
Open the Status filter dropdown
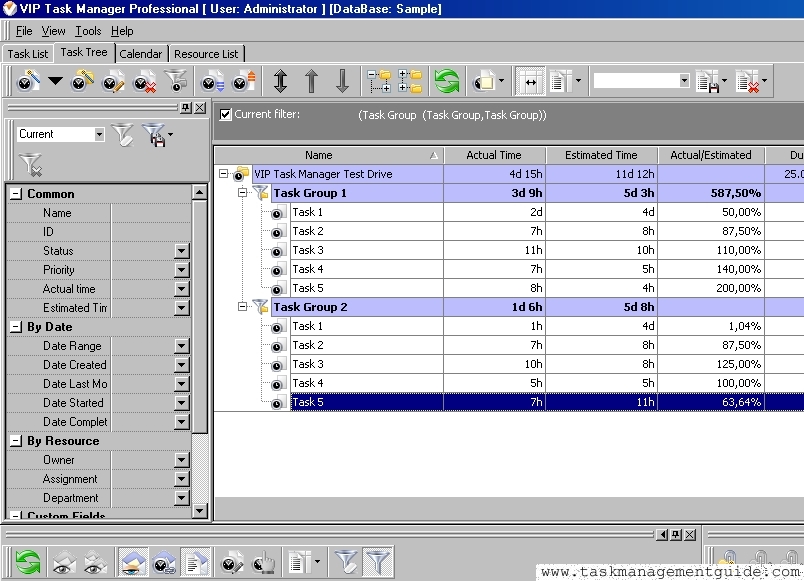pos(182,251)
